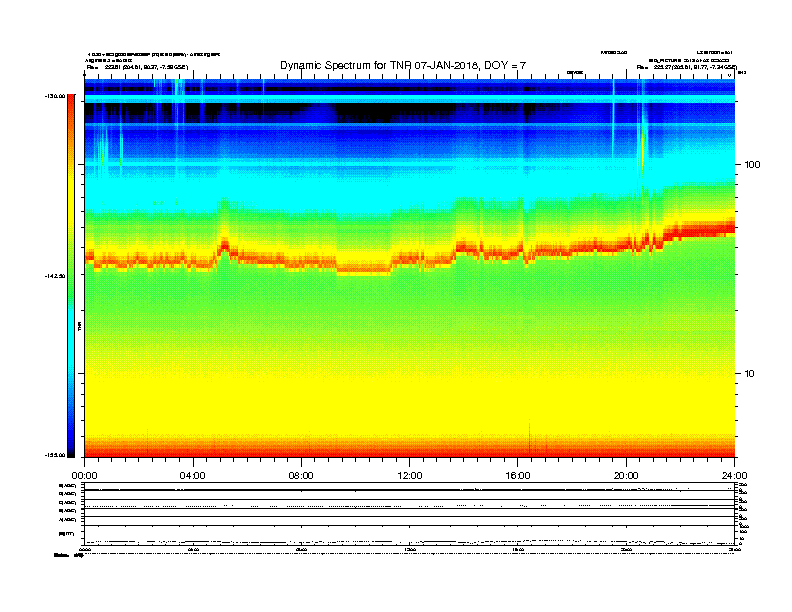Click the TNR label beside the color bar
The width and height of the screenshot is (792, 612).
point(79,326)
